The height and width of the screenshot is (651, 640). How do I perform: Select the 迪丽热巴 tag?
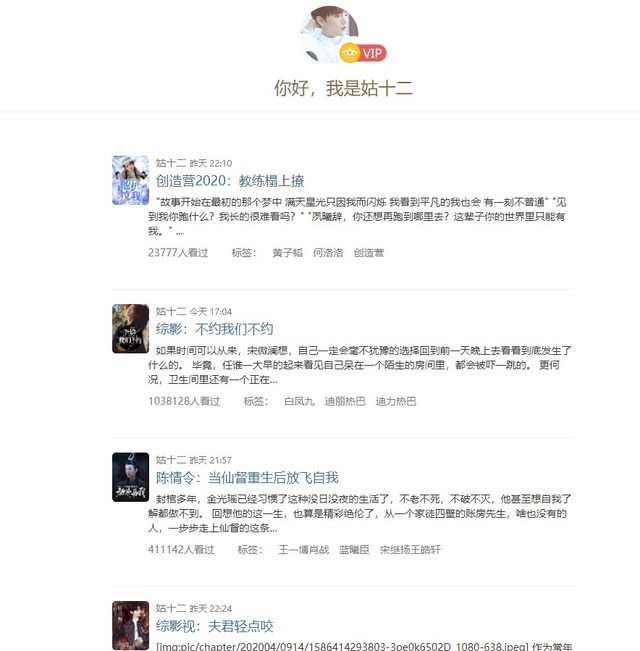tap(345, 401)
